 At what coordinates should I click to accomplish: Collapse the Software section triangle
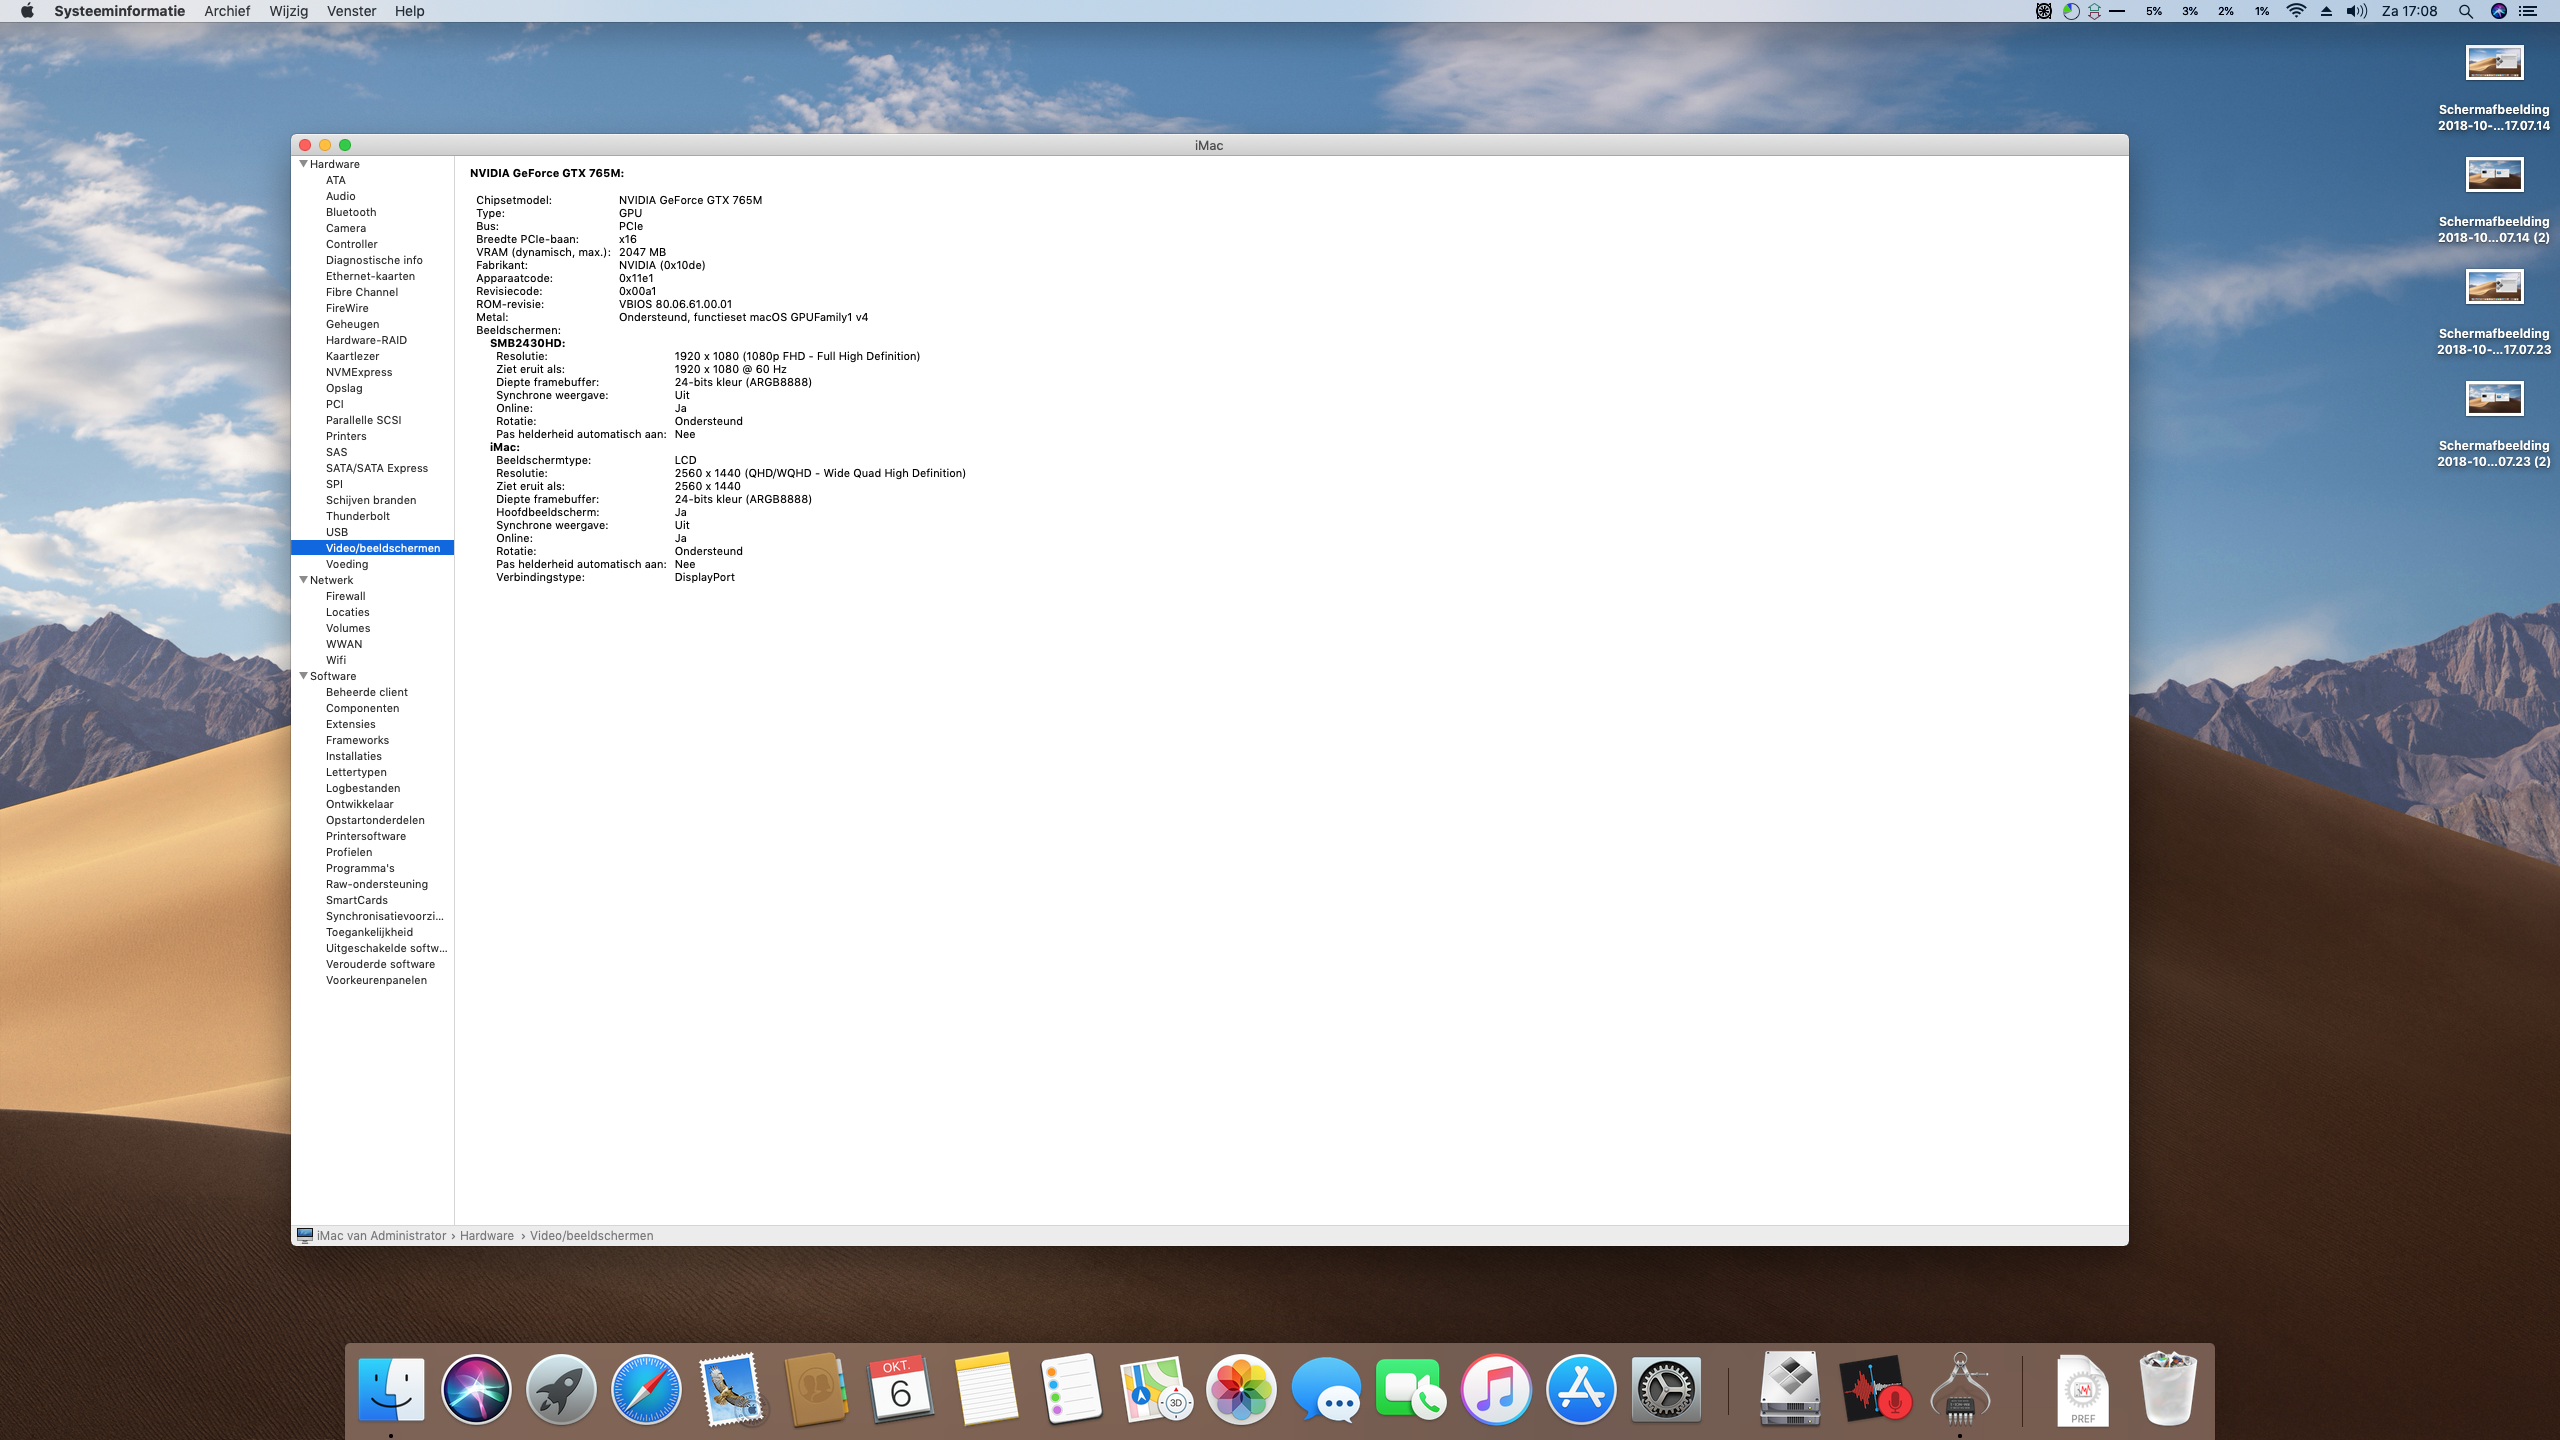[303, 676]
